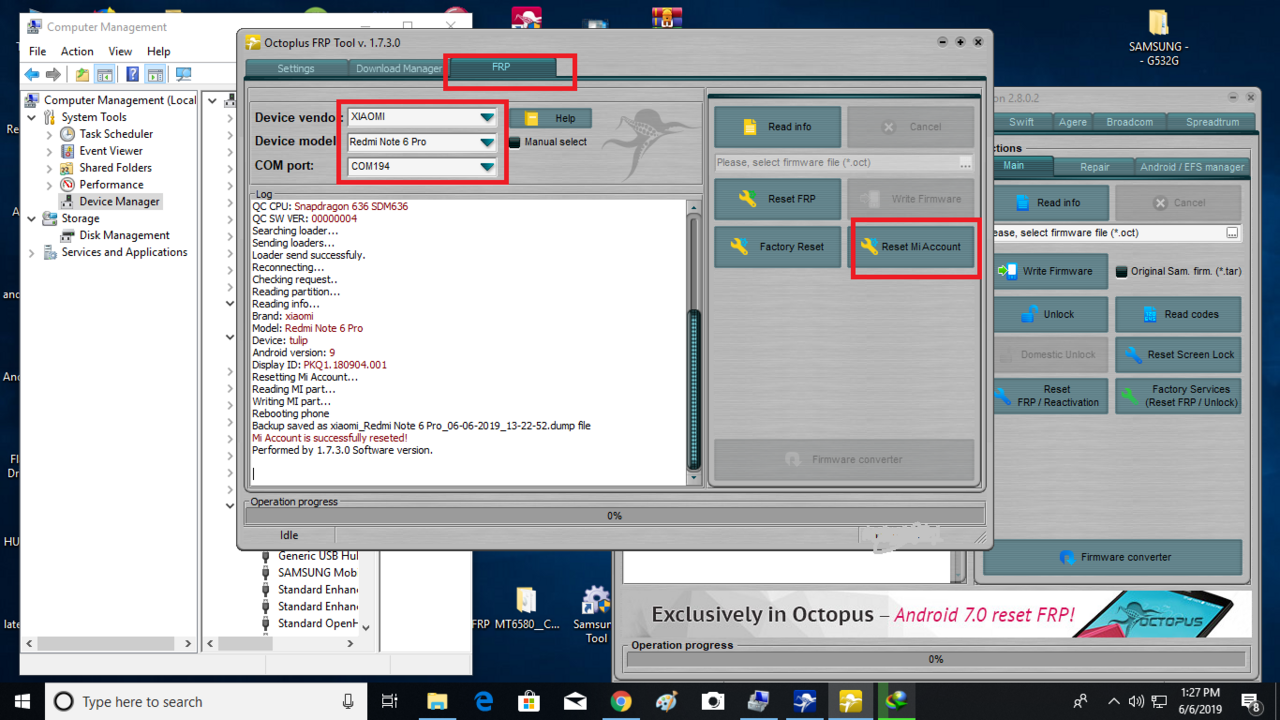The width and height of the screenshot is (1280, 720).
Task: Collapse Storage tree node
Action: pos(32,218)
